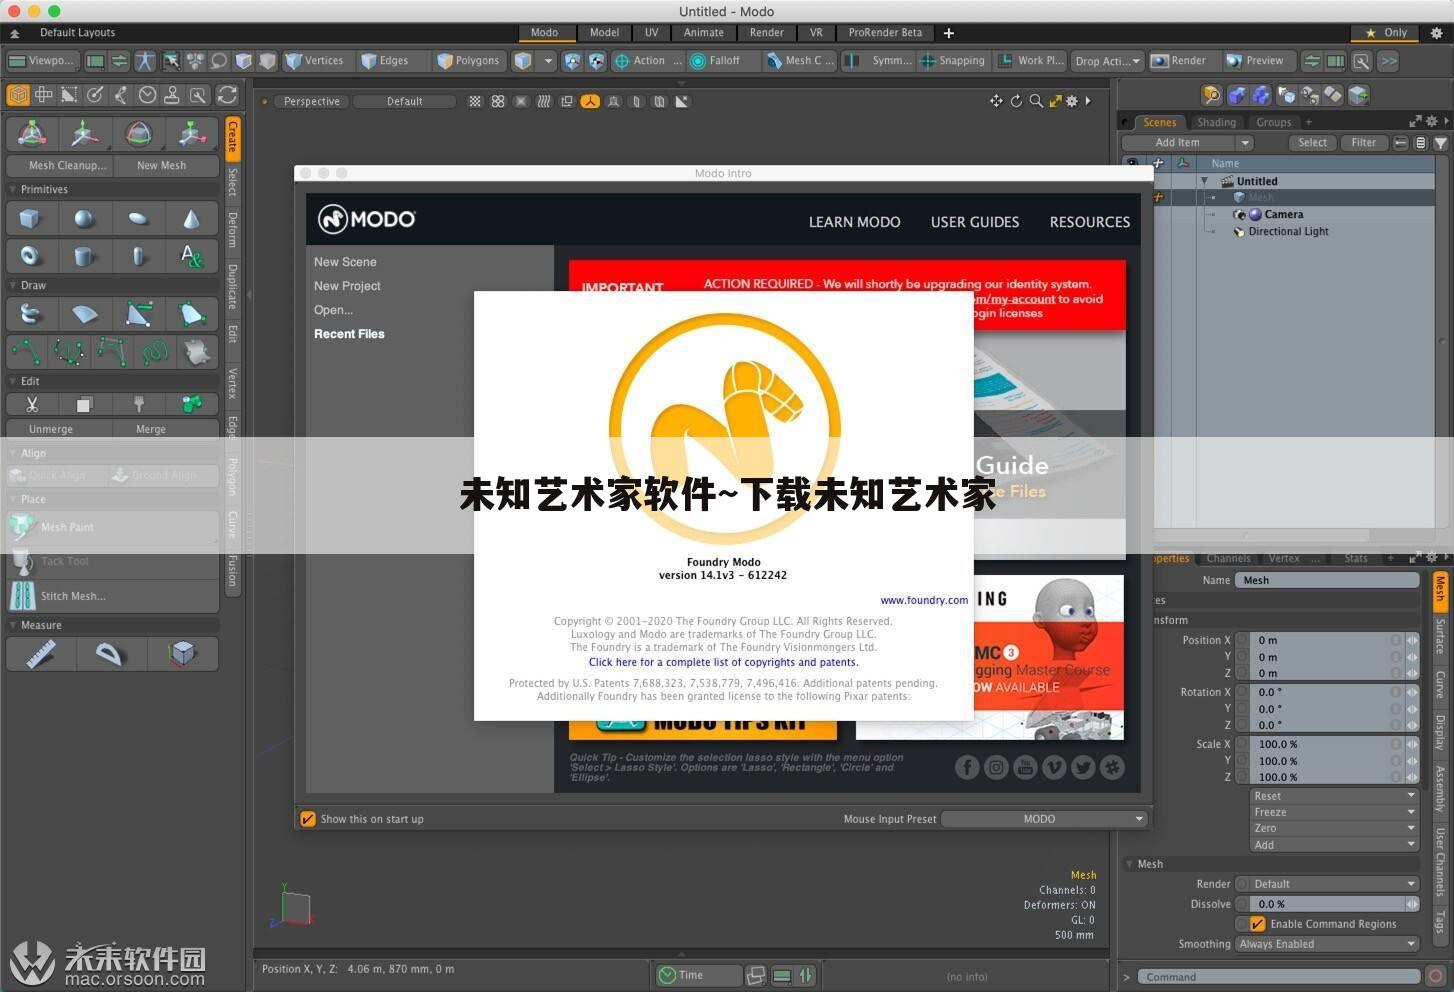
Task: Collapse the Edit section
Action: pyautogui.click(x=13, y=382)
